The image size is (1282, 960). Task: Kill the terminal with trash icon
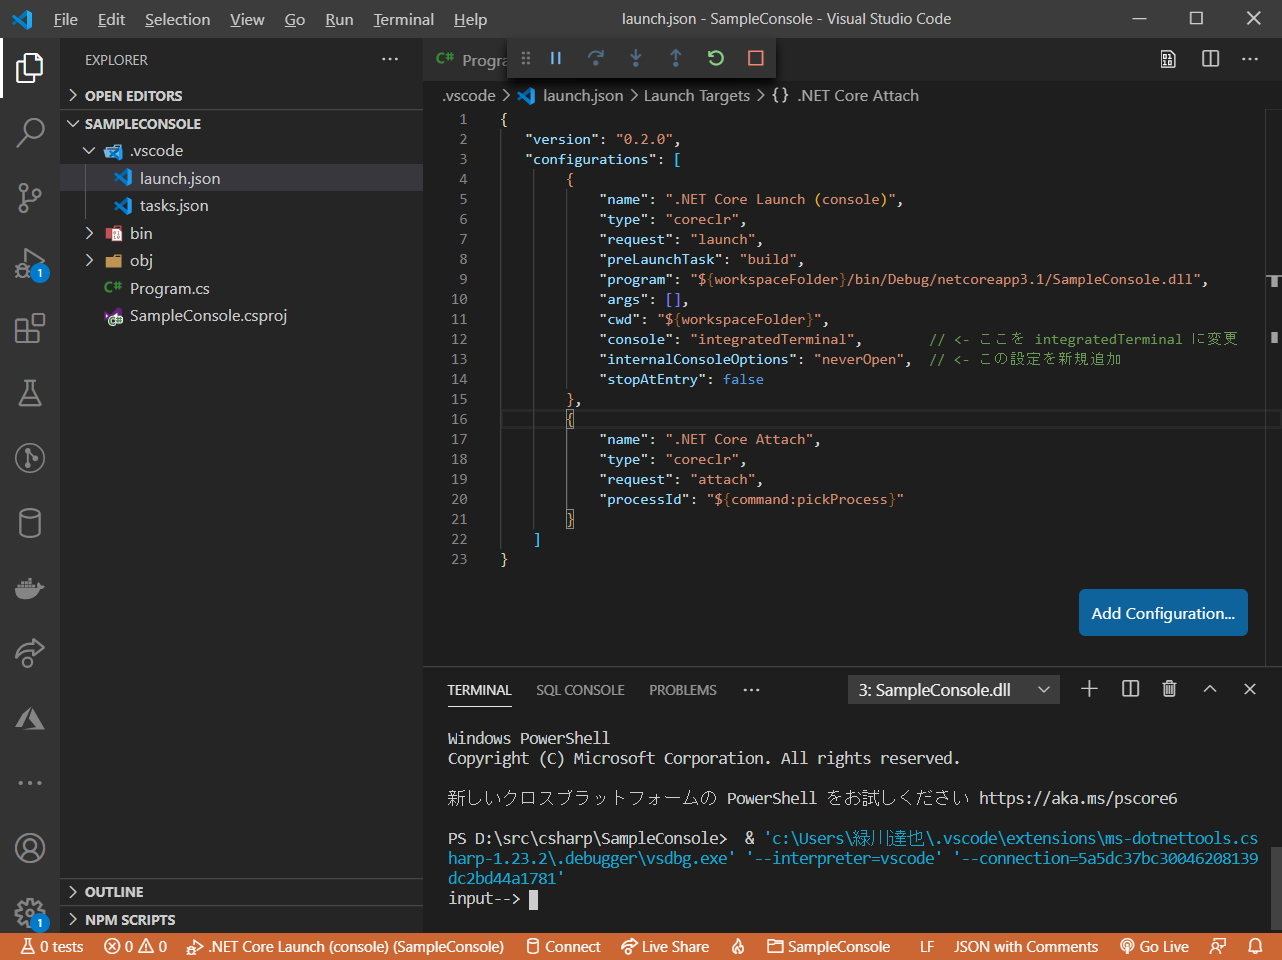click(1169, 689)
